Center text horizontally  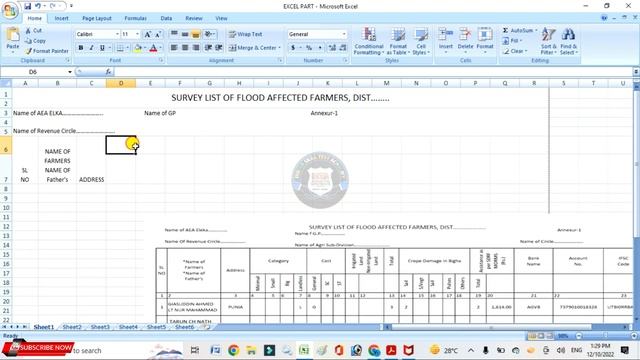click(x=185, y=48)
